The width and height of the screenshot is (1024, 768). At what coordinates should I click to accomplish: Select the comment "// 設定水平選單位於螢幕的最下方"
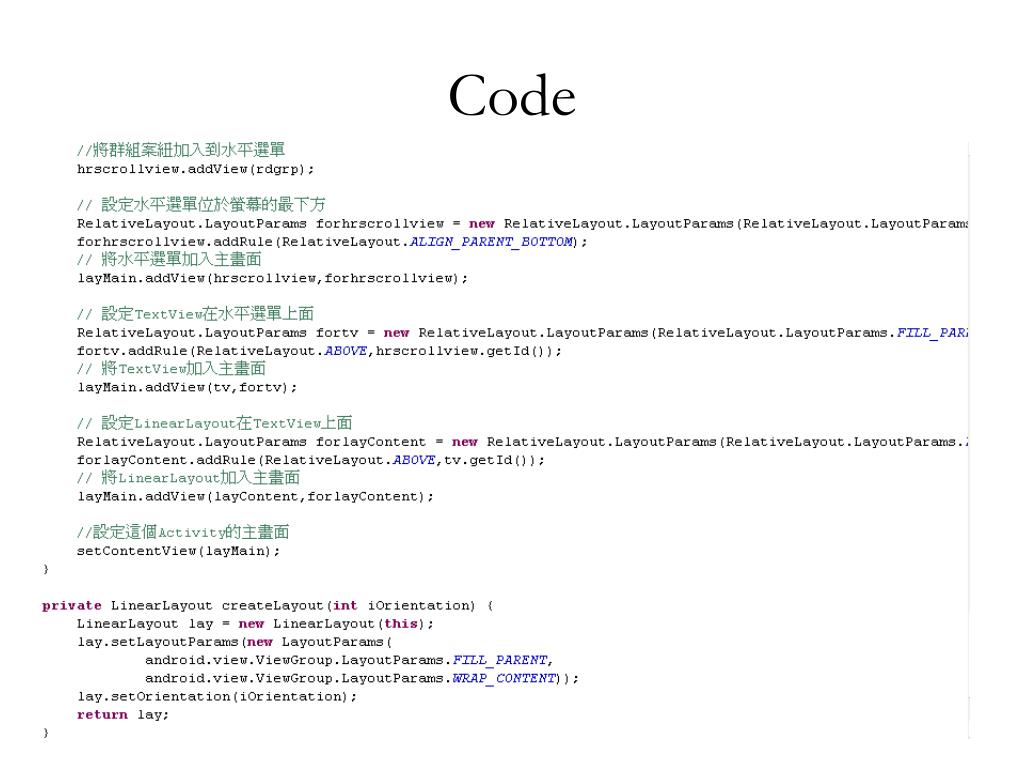click(x=201, y=204)
